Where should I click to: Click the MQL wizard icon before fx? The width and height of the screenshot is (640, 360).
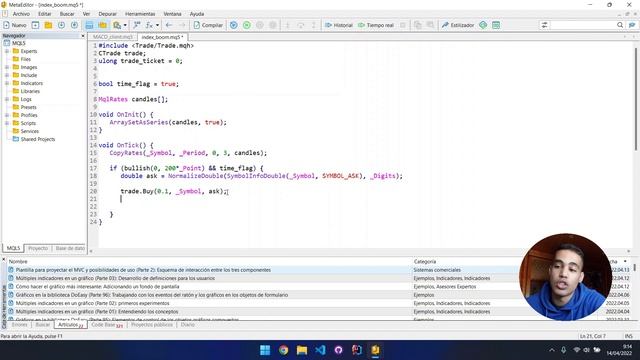137,25
